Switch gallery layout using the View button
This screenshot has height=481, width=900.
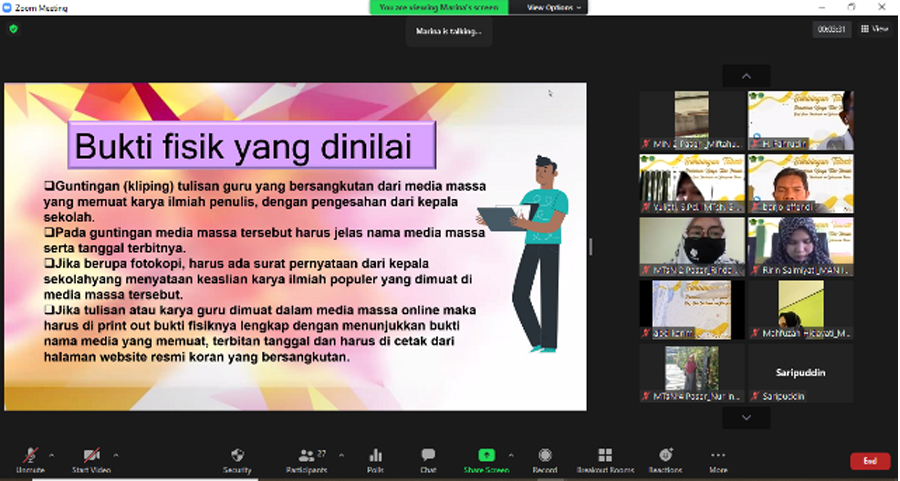pos(874,29)
